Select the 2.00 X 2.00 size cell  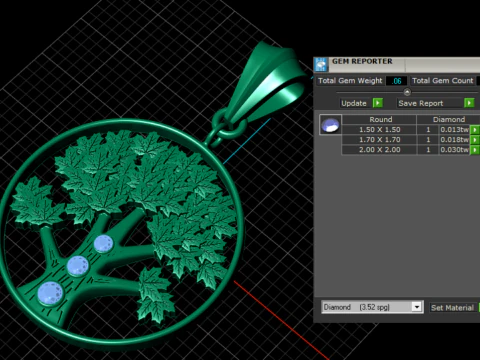pos(379,150)
